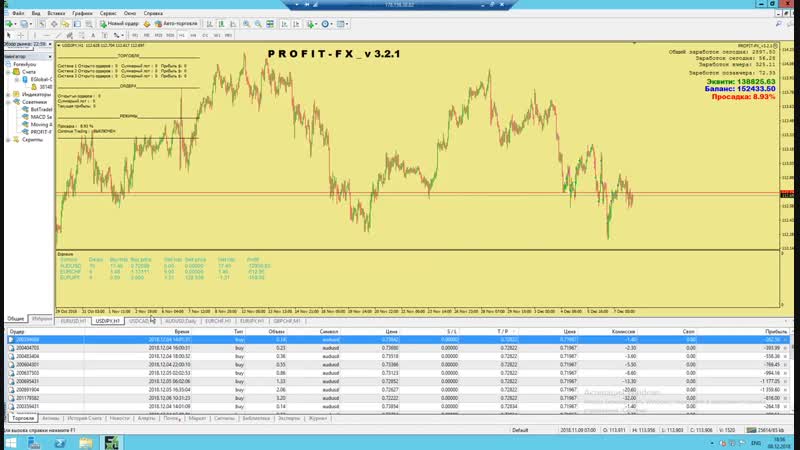800x450 pixels.
Task: Toggle the Data Window toolbar icon
Action: point(54,24)
